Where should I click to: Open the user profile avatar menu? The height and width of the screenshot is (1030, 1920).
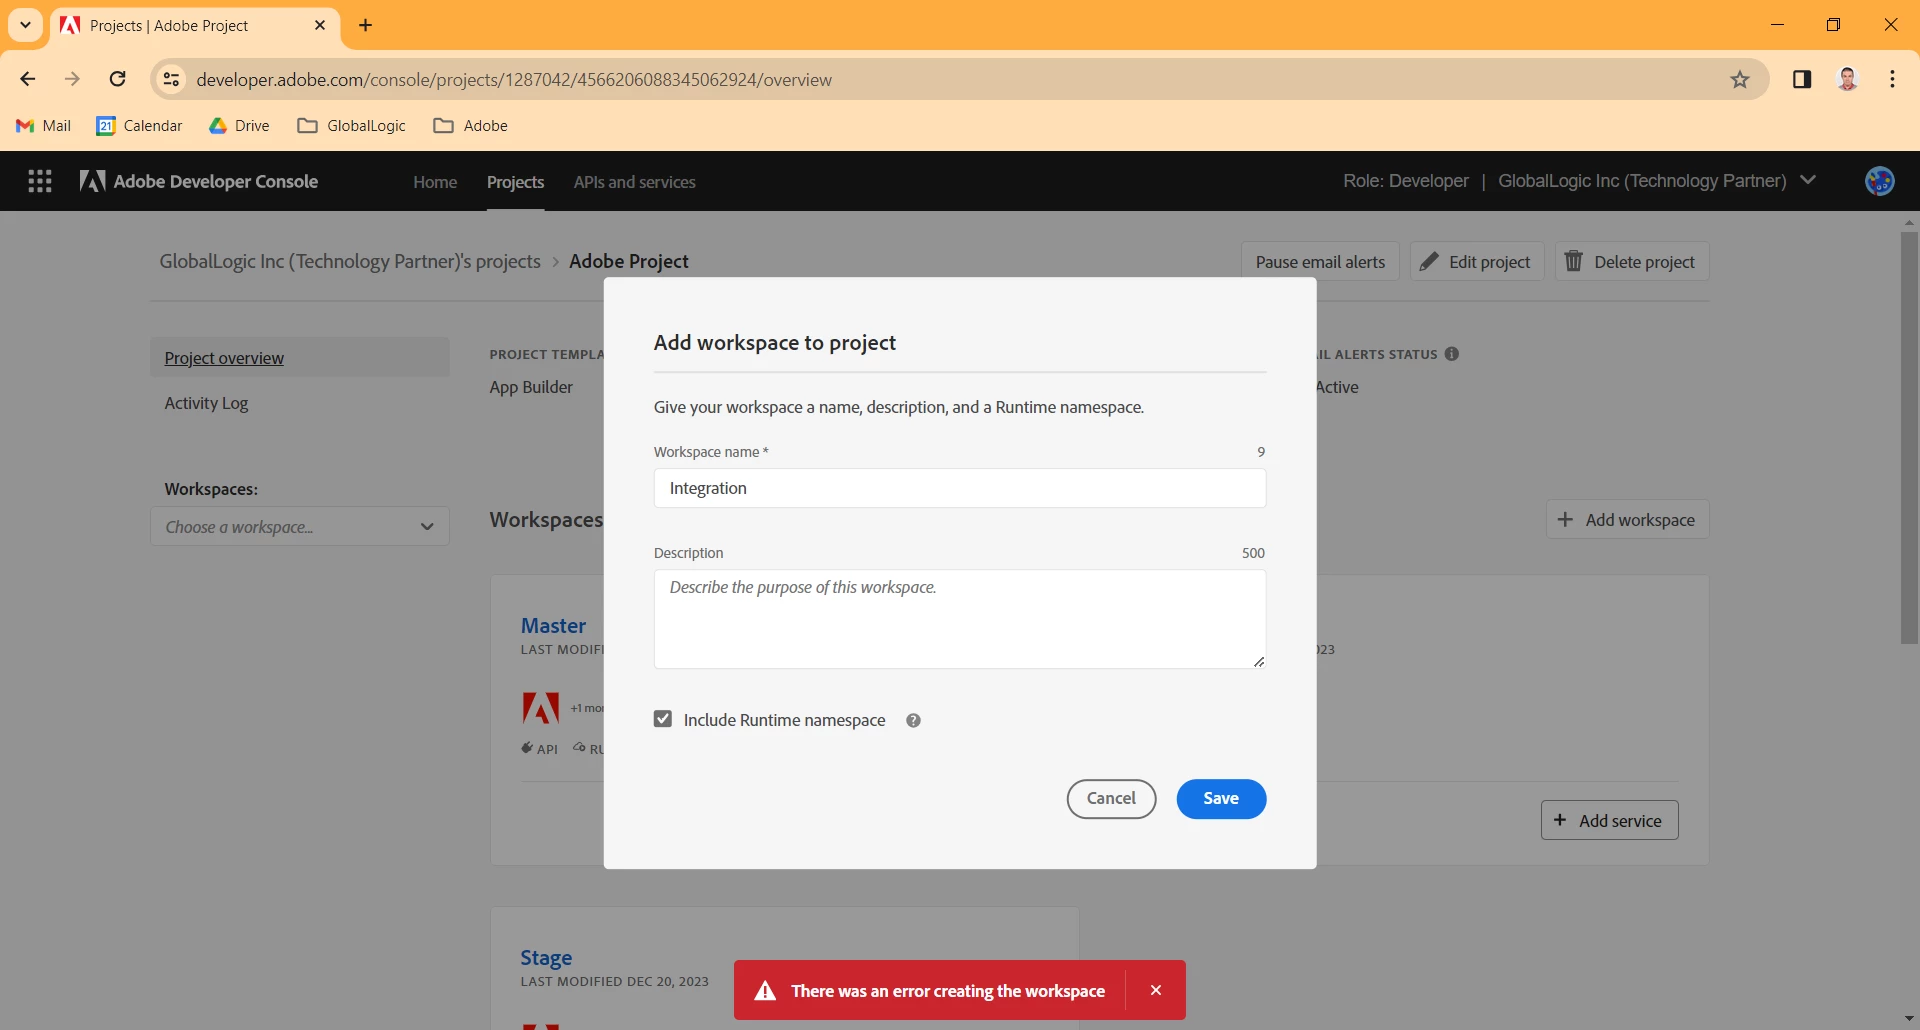(1879, 181)
